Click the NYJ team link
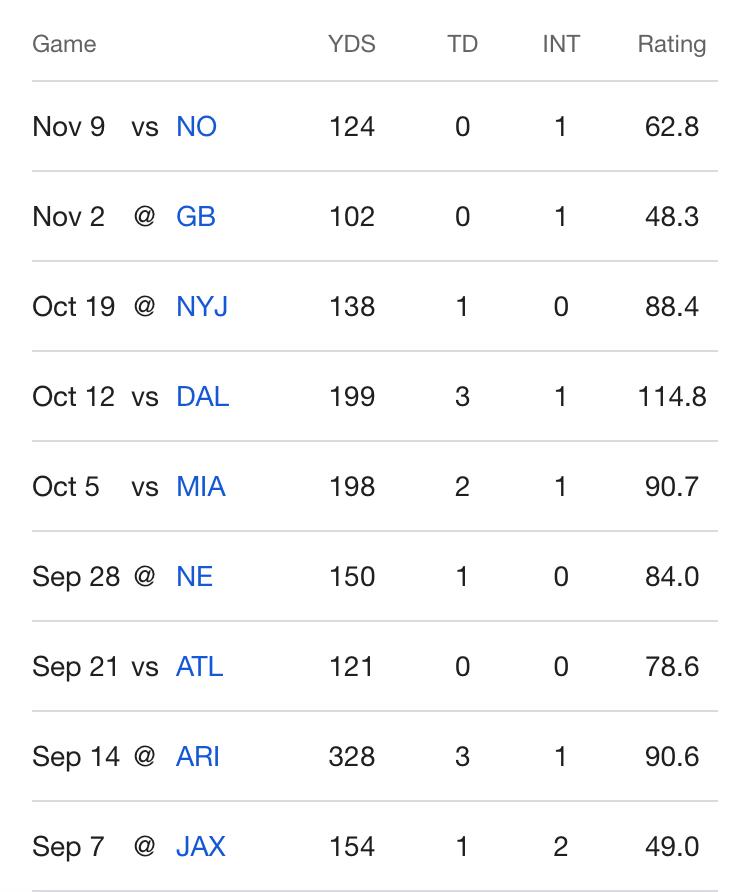This screenshot has width=750, height=892. point(202,307)
